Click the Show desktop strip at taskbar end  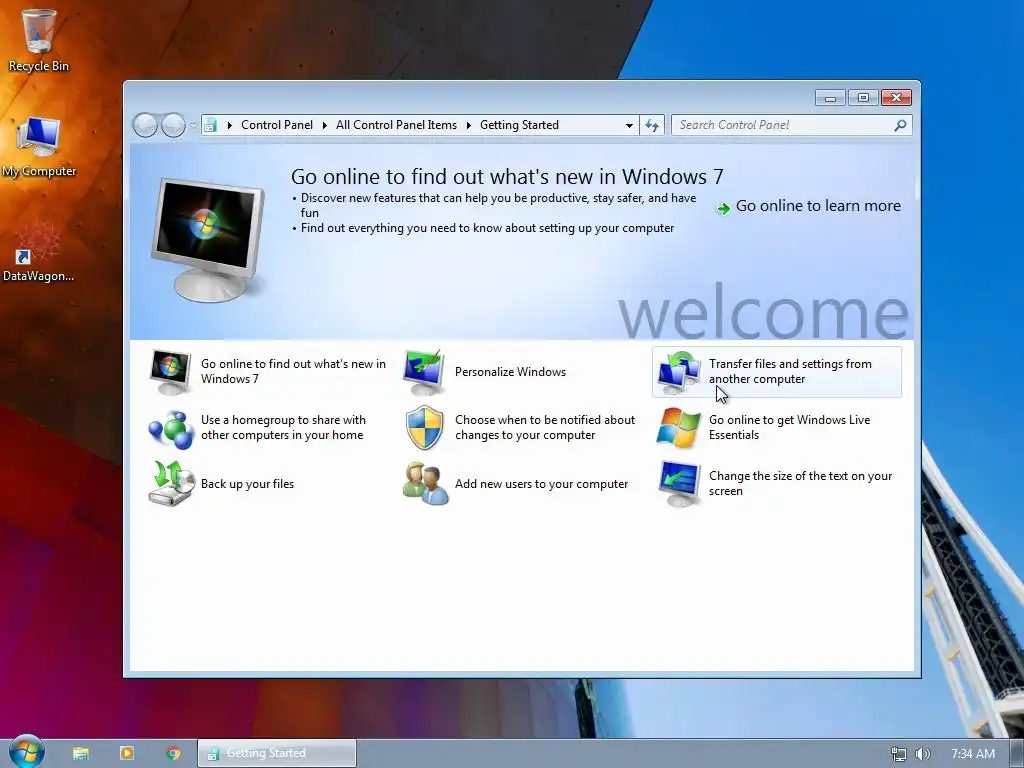(x=1017, y=753)
